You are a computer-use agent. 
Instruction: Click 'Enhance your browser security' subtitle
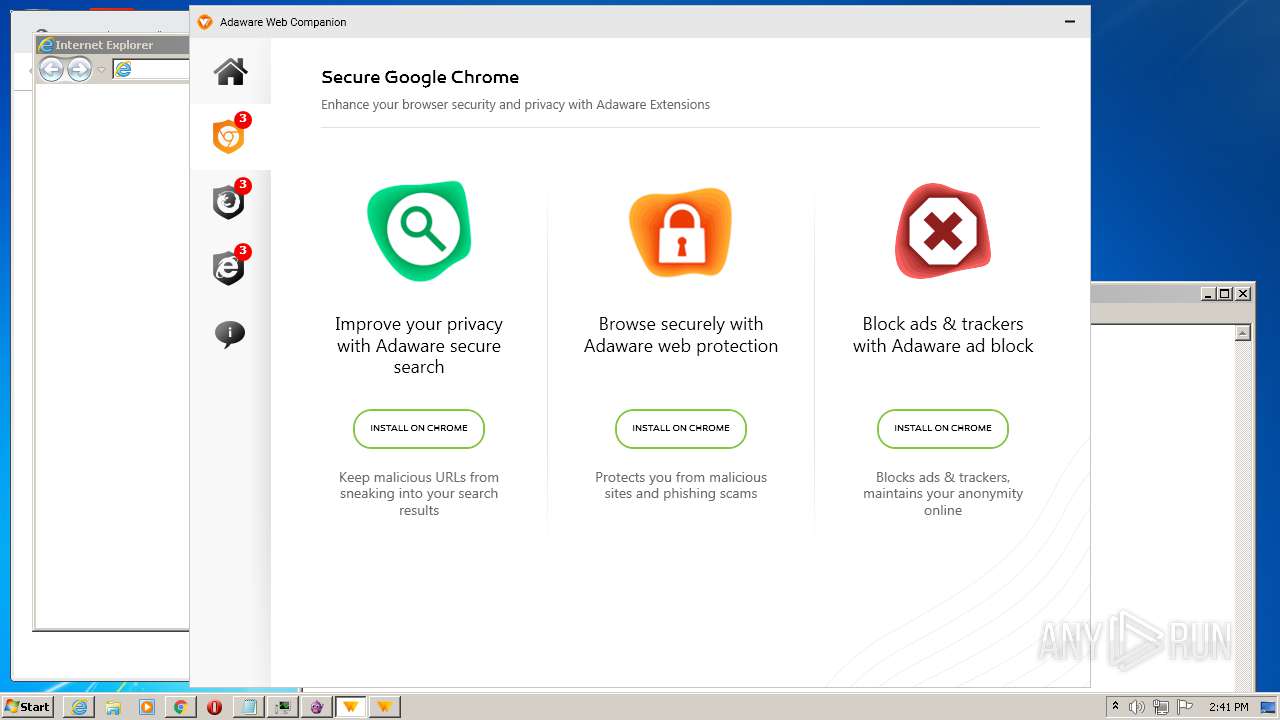coord(516,104)
